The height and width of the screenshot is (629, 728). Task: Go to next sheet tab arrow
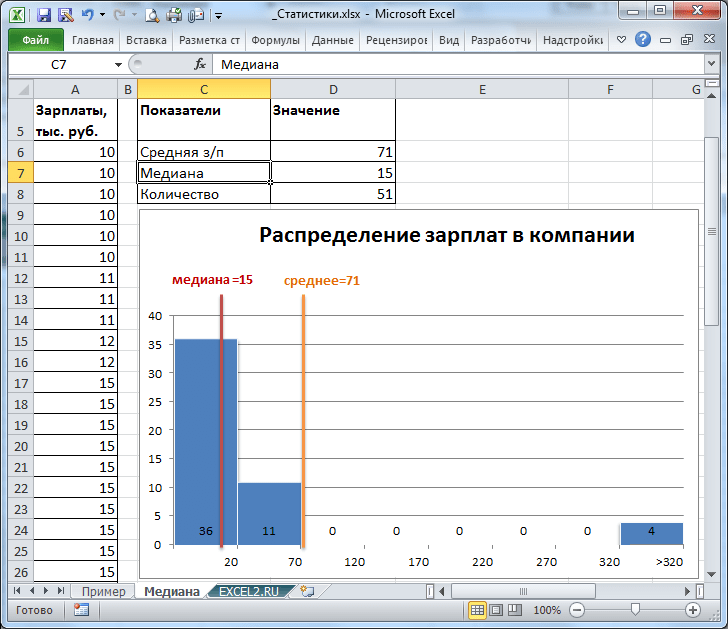pos(46,590)
